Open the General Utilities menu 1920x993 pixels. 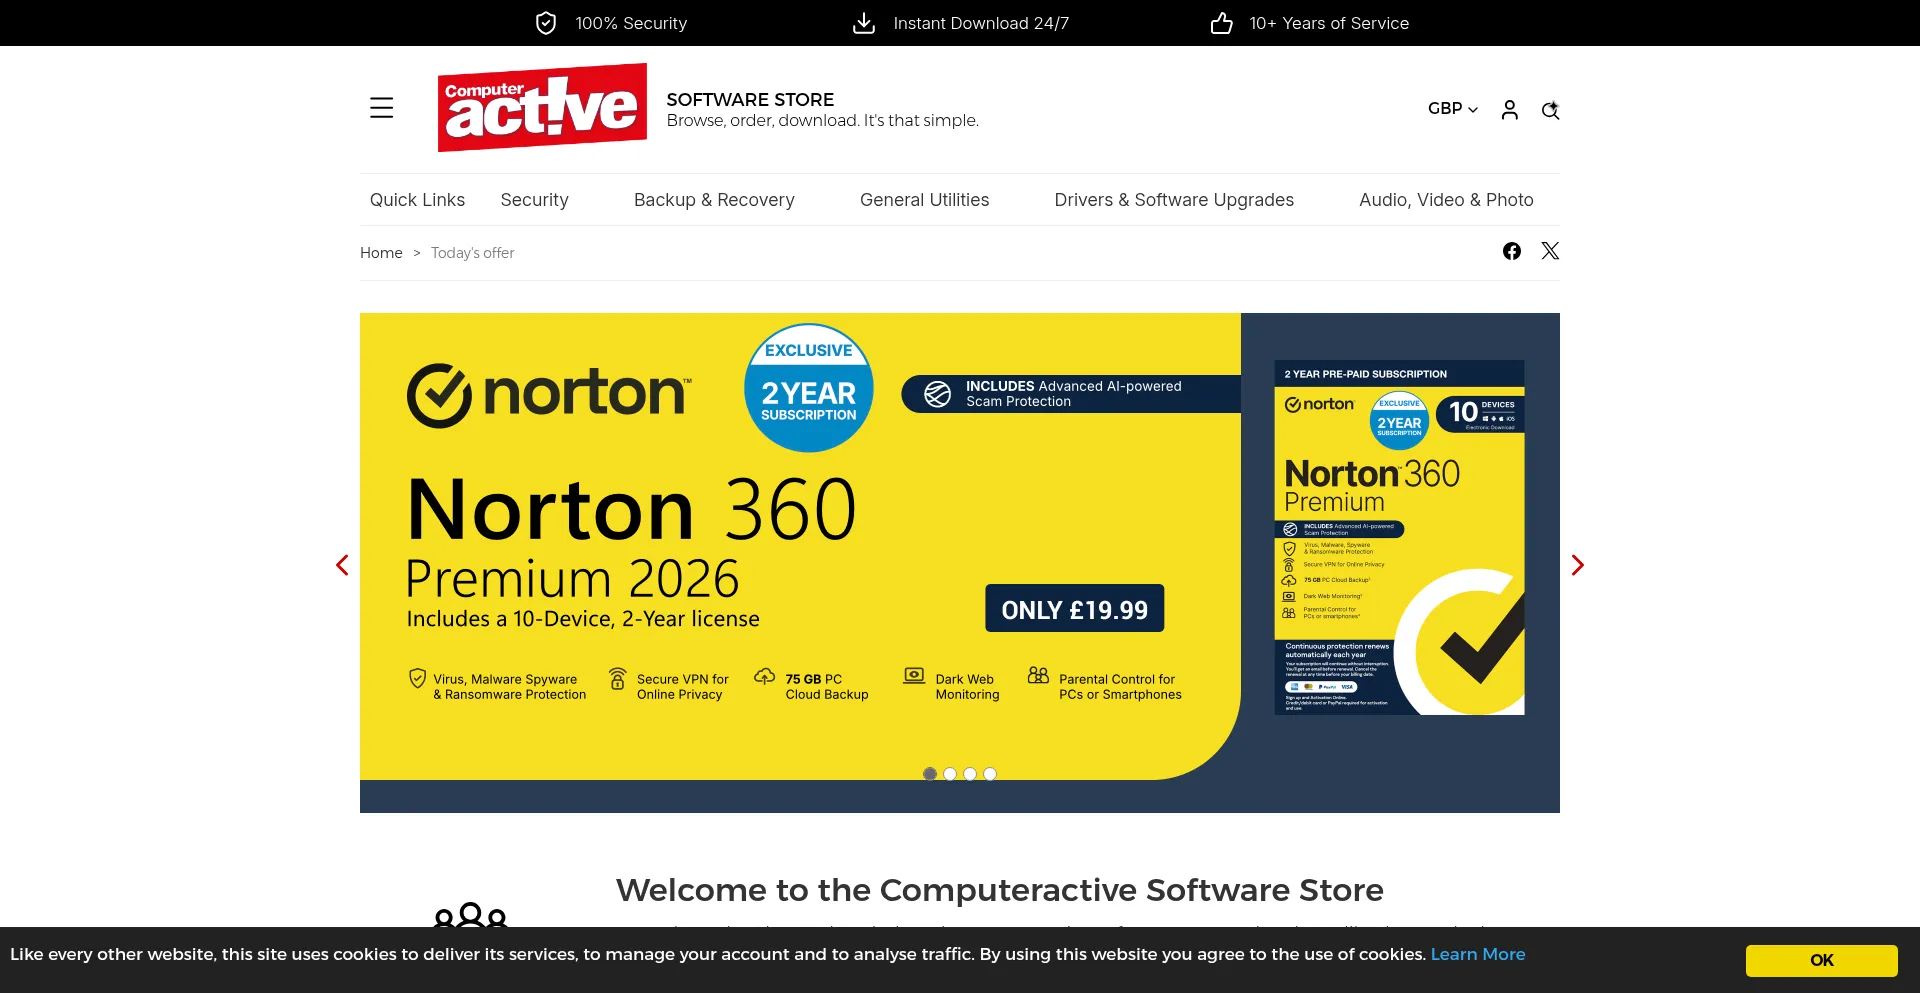924,200
